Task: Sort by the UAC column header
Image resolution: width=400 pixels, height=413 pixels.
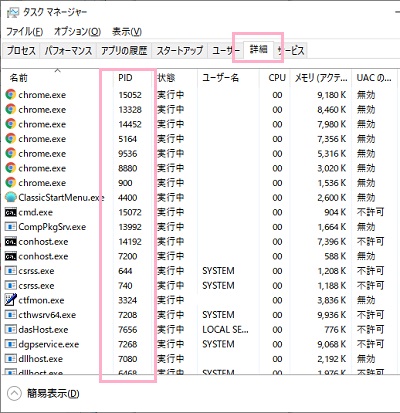Action: [x=374, y=78]
